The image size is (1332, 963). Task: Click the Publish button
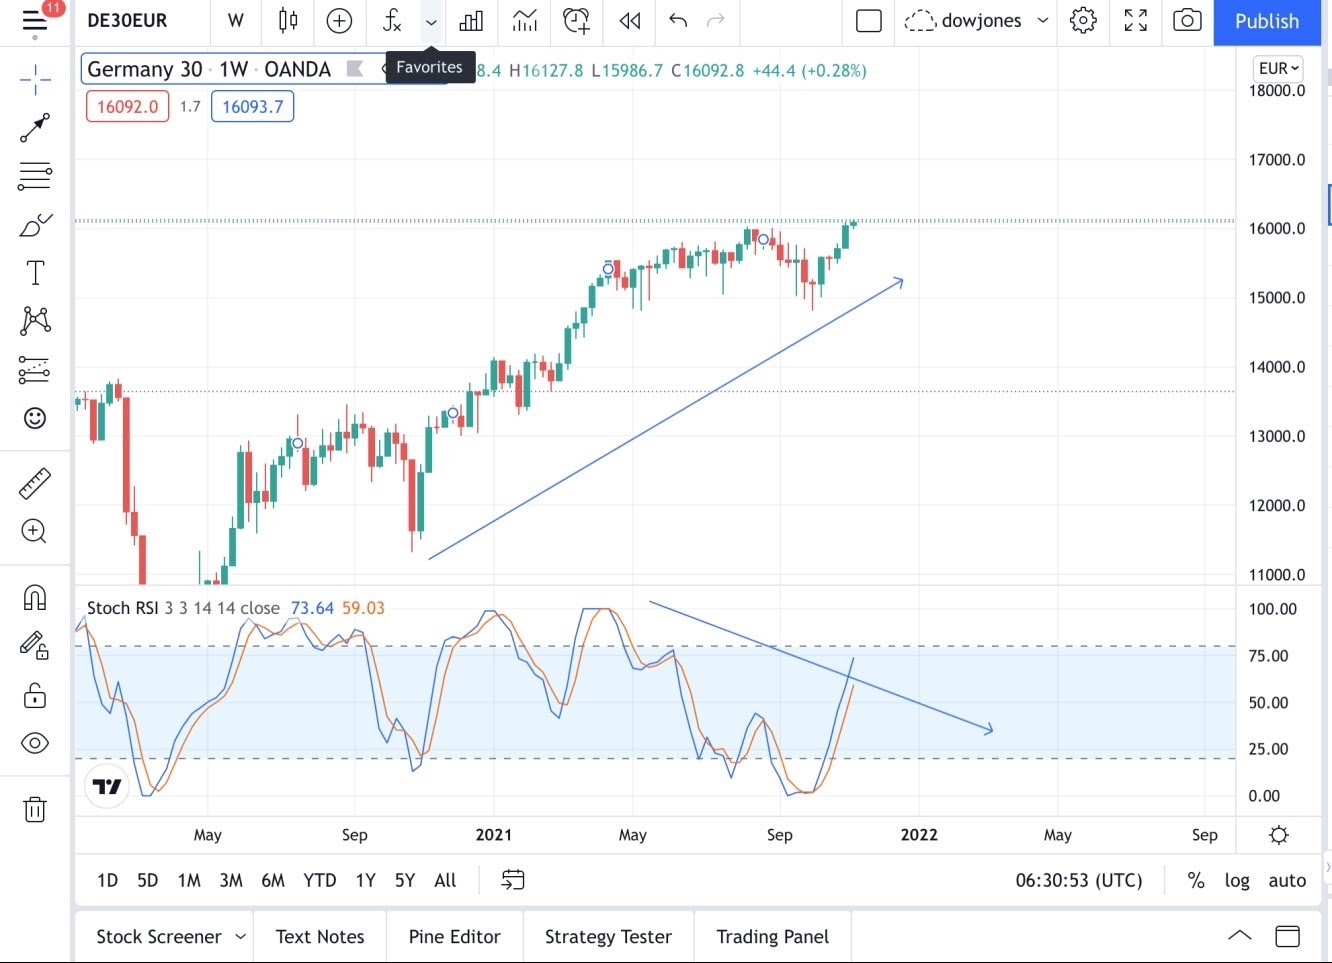tap(1267, 22)
